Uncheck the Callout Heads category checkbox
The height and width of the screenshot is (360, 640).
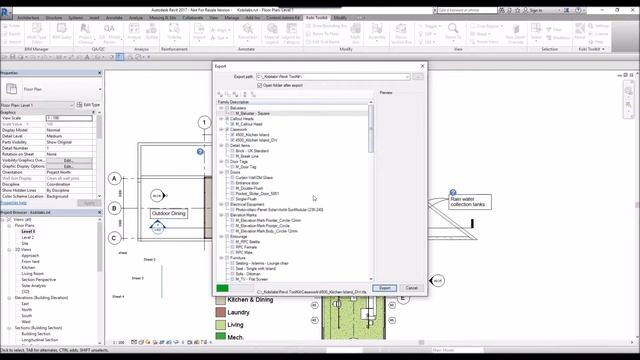[227, 118]
